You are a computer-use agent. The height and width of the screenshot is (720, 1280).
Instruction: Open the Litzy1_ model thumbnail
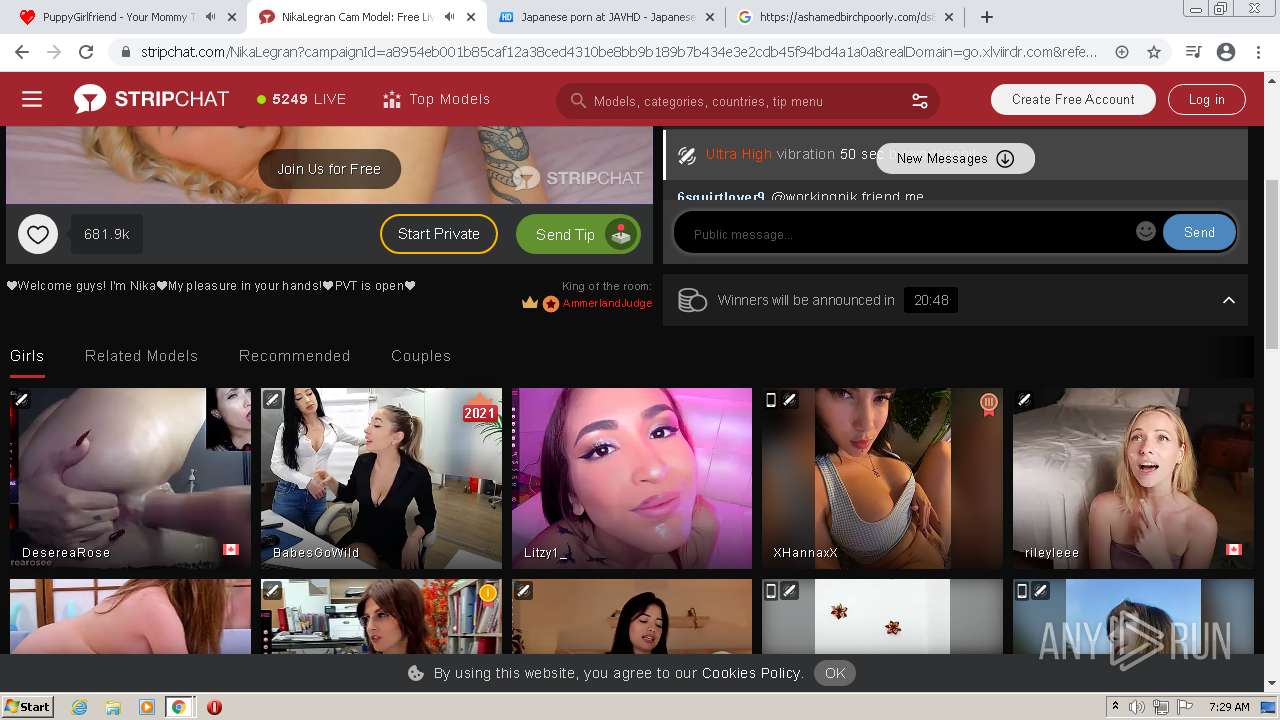pyautogui.click(x=631, y=478)
